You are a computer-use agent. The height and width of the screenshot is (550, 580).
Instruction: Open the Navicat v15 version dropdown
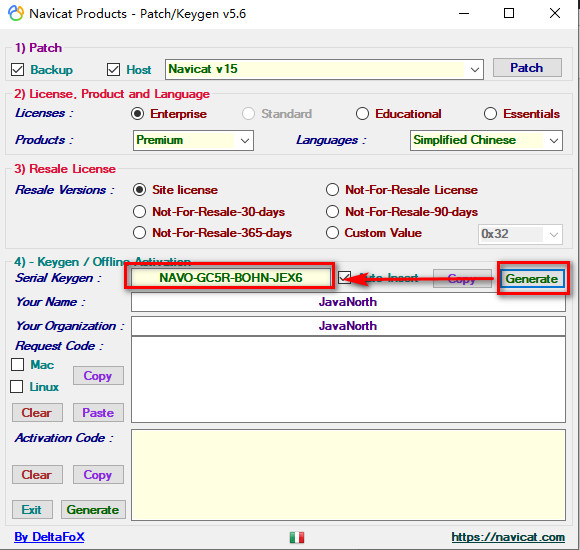click(x=324, y=69)
